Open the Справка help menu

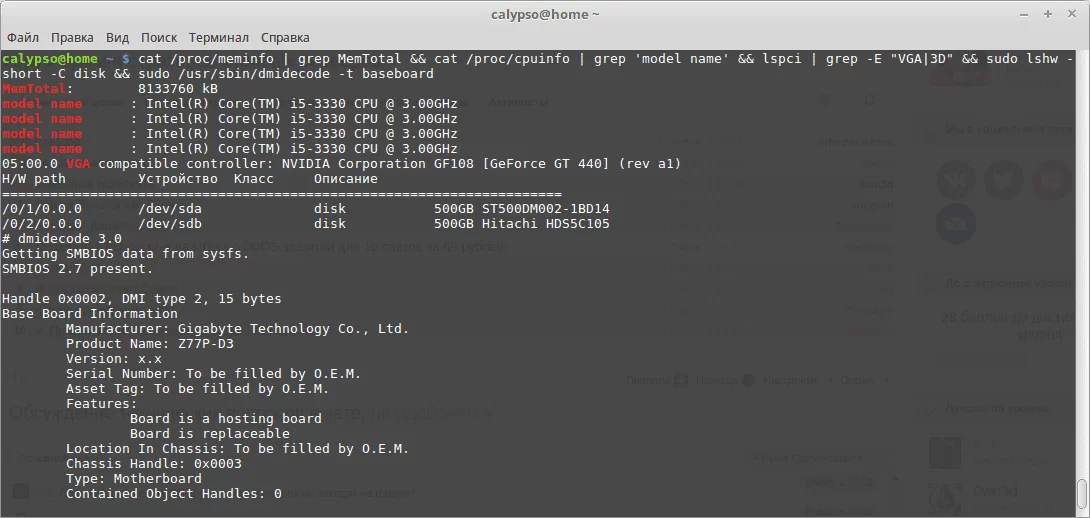(x=285, y=38)
